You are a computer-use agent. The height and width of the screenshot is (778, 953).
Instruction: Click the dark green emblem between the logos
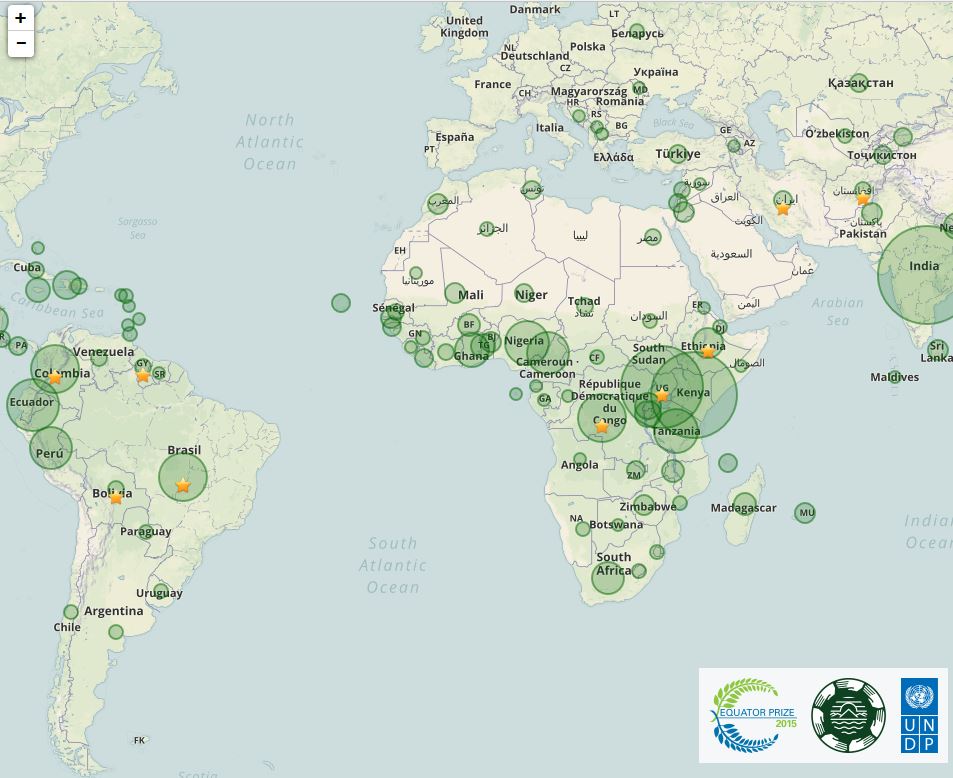tap(848, 714)
